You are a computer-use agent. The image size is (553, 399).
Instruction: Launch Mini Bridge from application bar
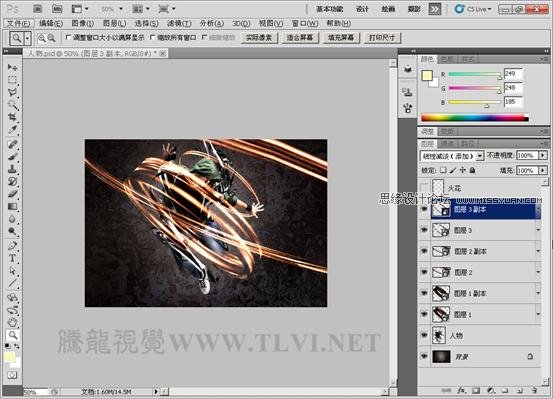[57, 9]
